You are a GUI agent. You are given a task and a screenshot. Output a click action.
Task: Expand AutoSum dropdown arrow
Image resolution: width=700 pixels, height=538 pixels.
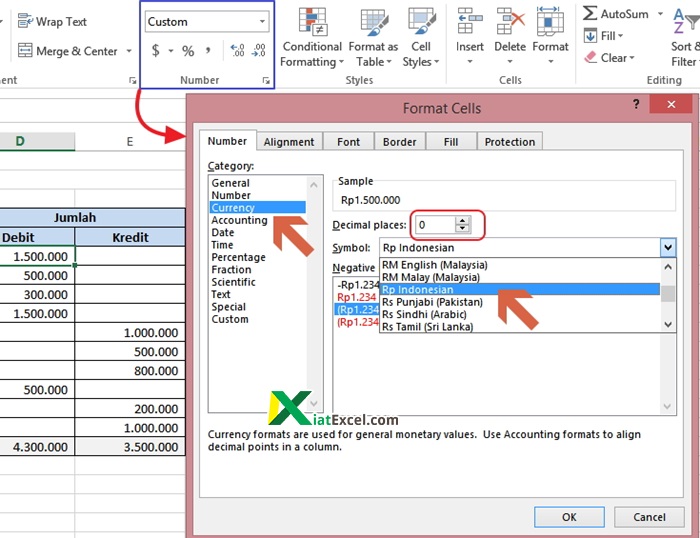(660, 14)
